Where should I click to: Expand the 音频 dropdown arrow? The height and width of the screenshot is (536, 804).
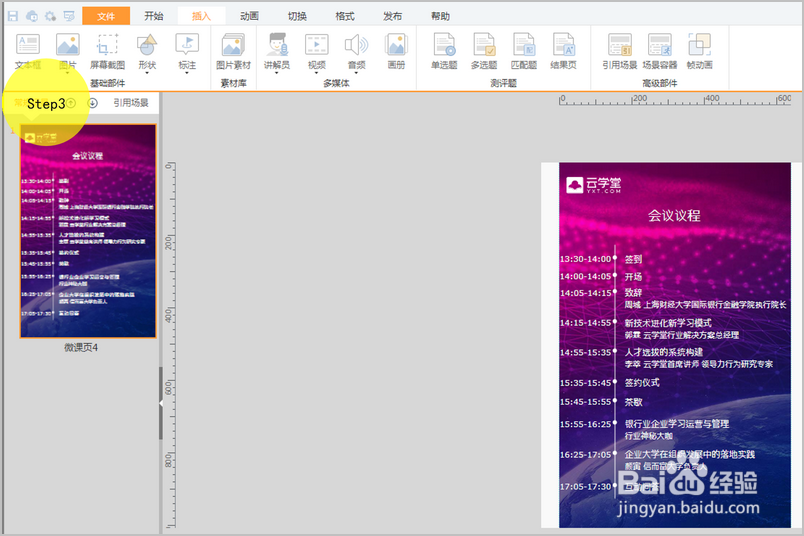click(357, 73)
